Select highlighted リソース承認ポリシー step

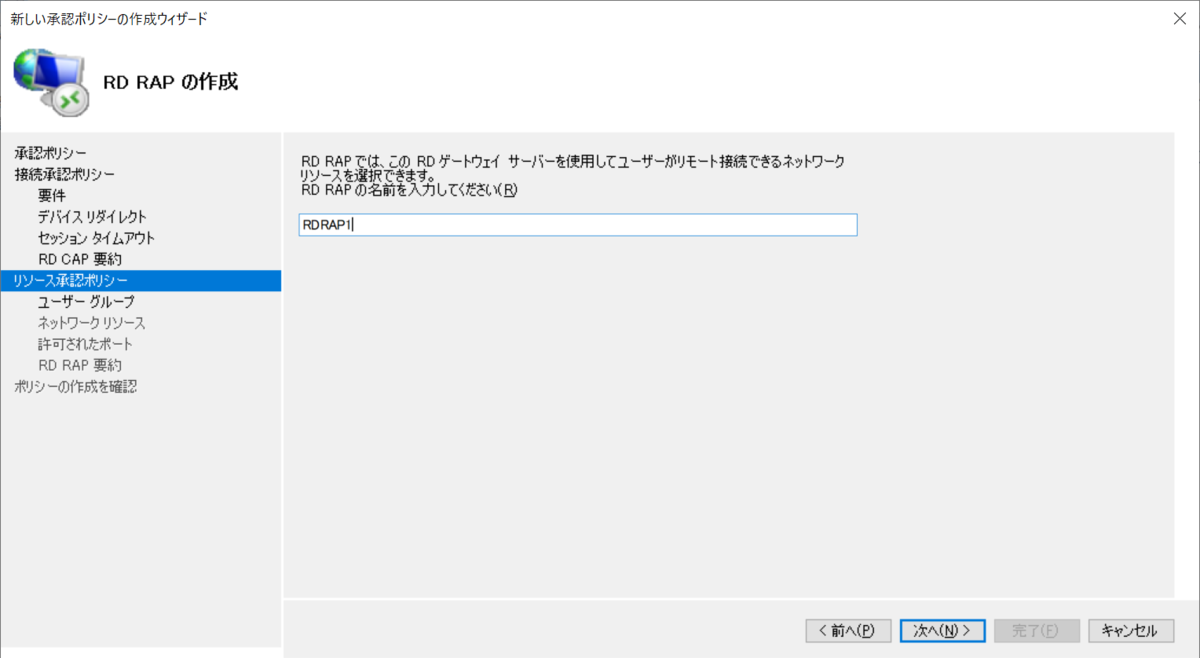click(140, 280)
